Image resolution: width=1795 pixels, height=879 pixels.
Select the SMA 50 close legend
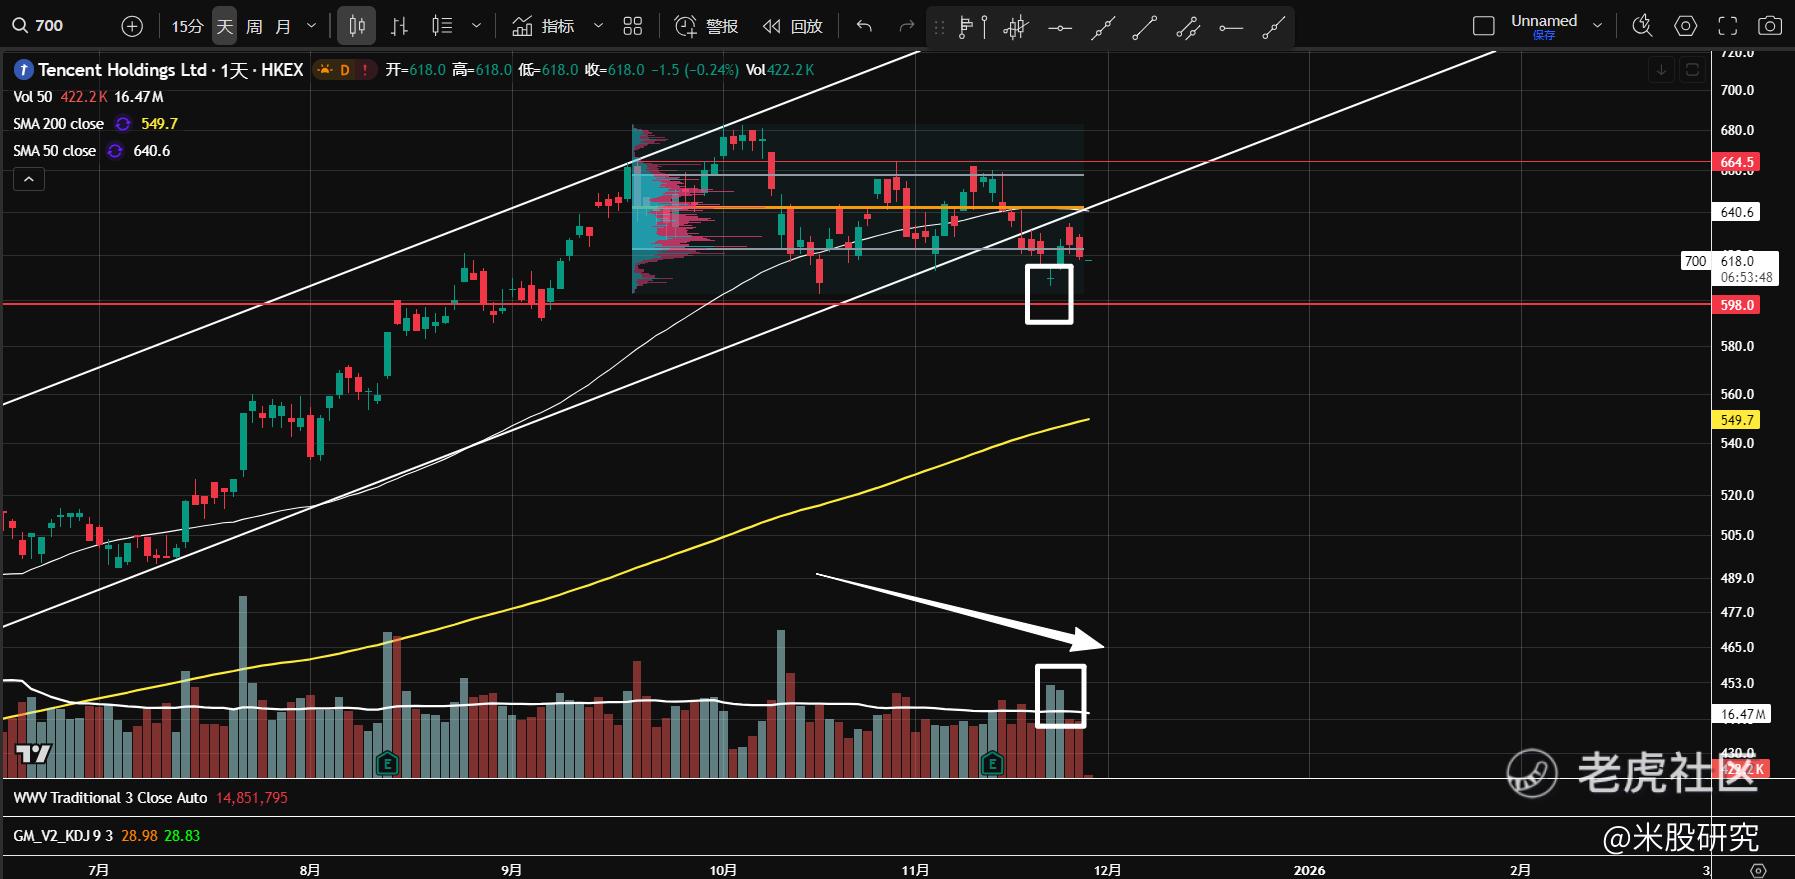click(54, 151)
